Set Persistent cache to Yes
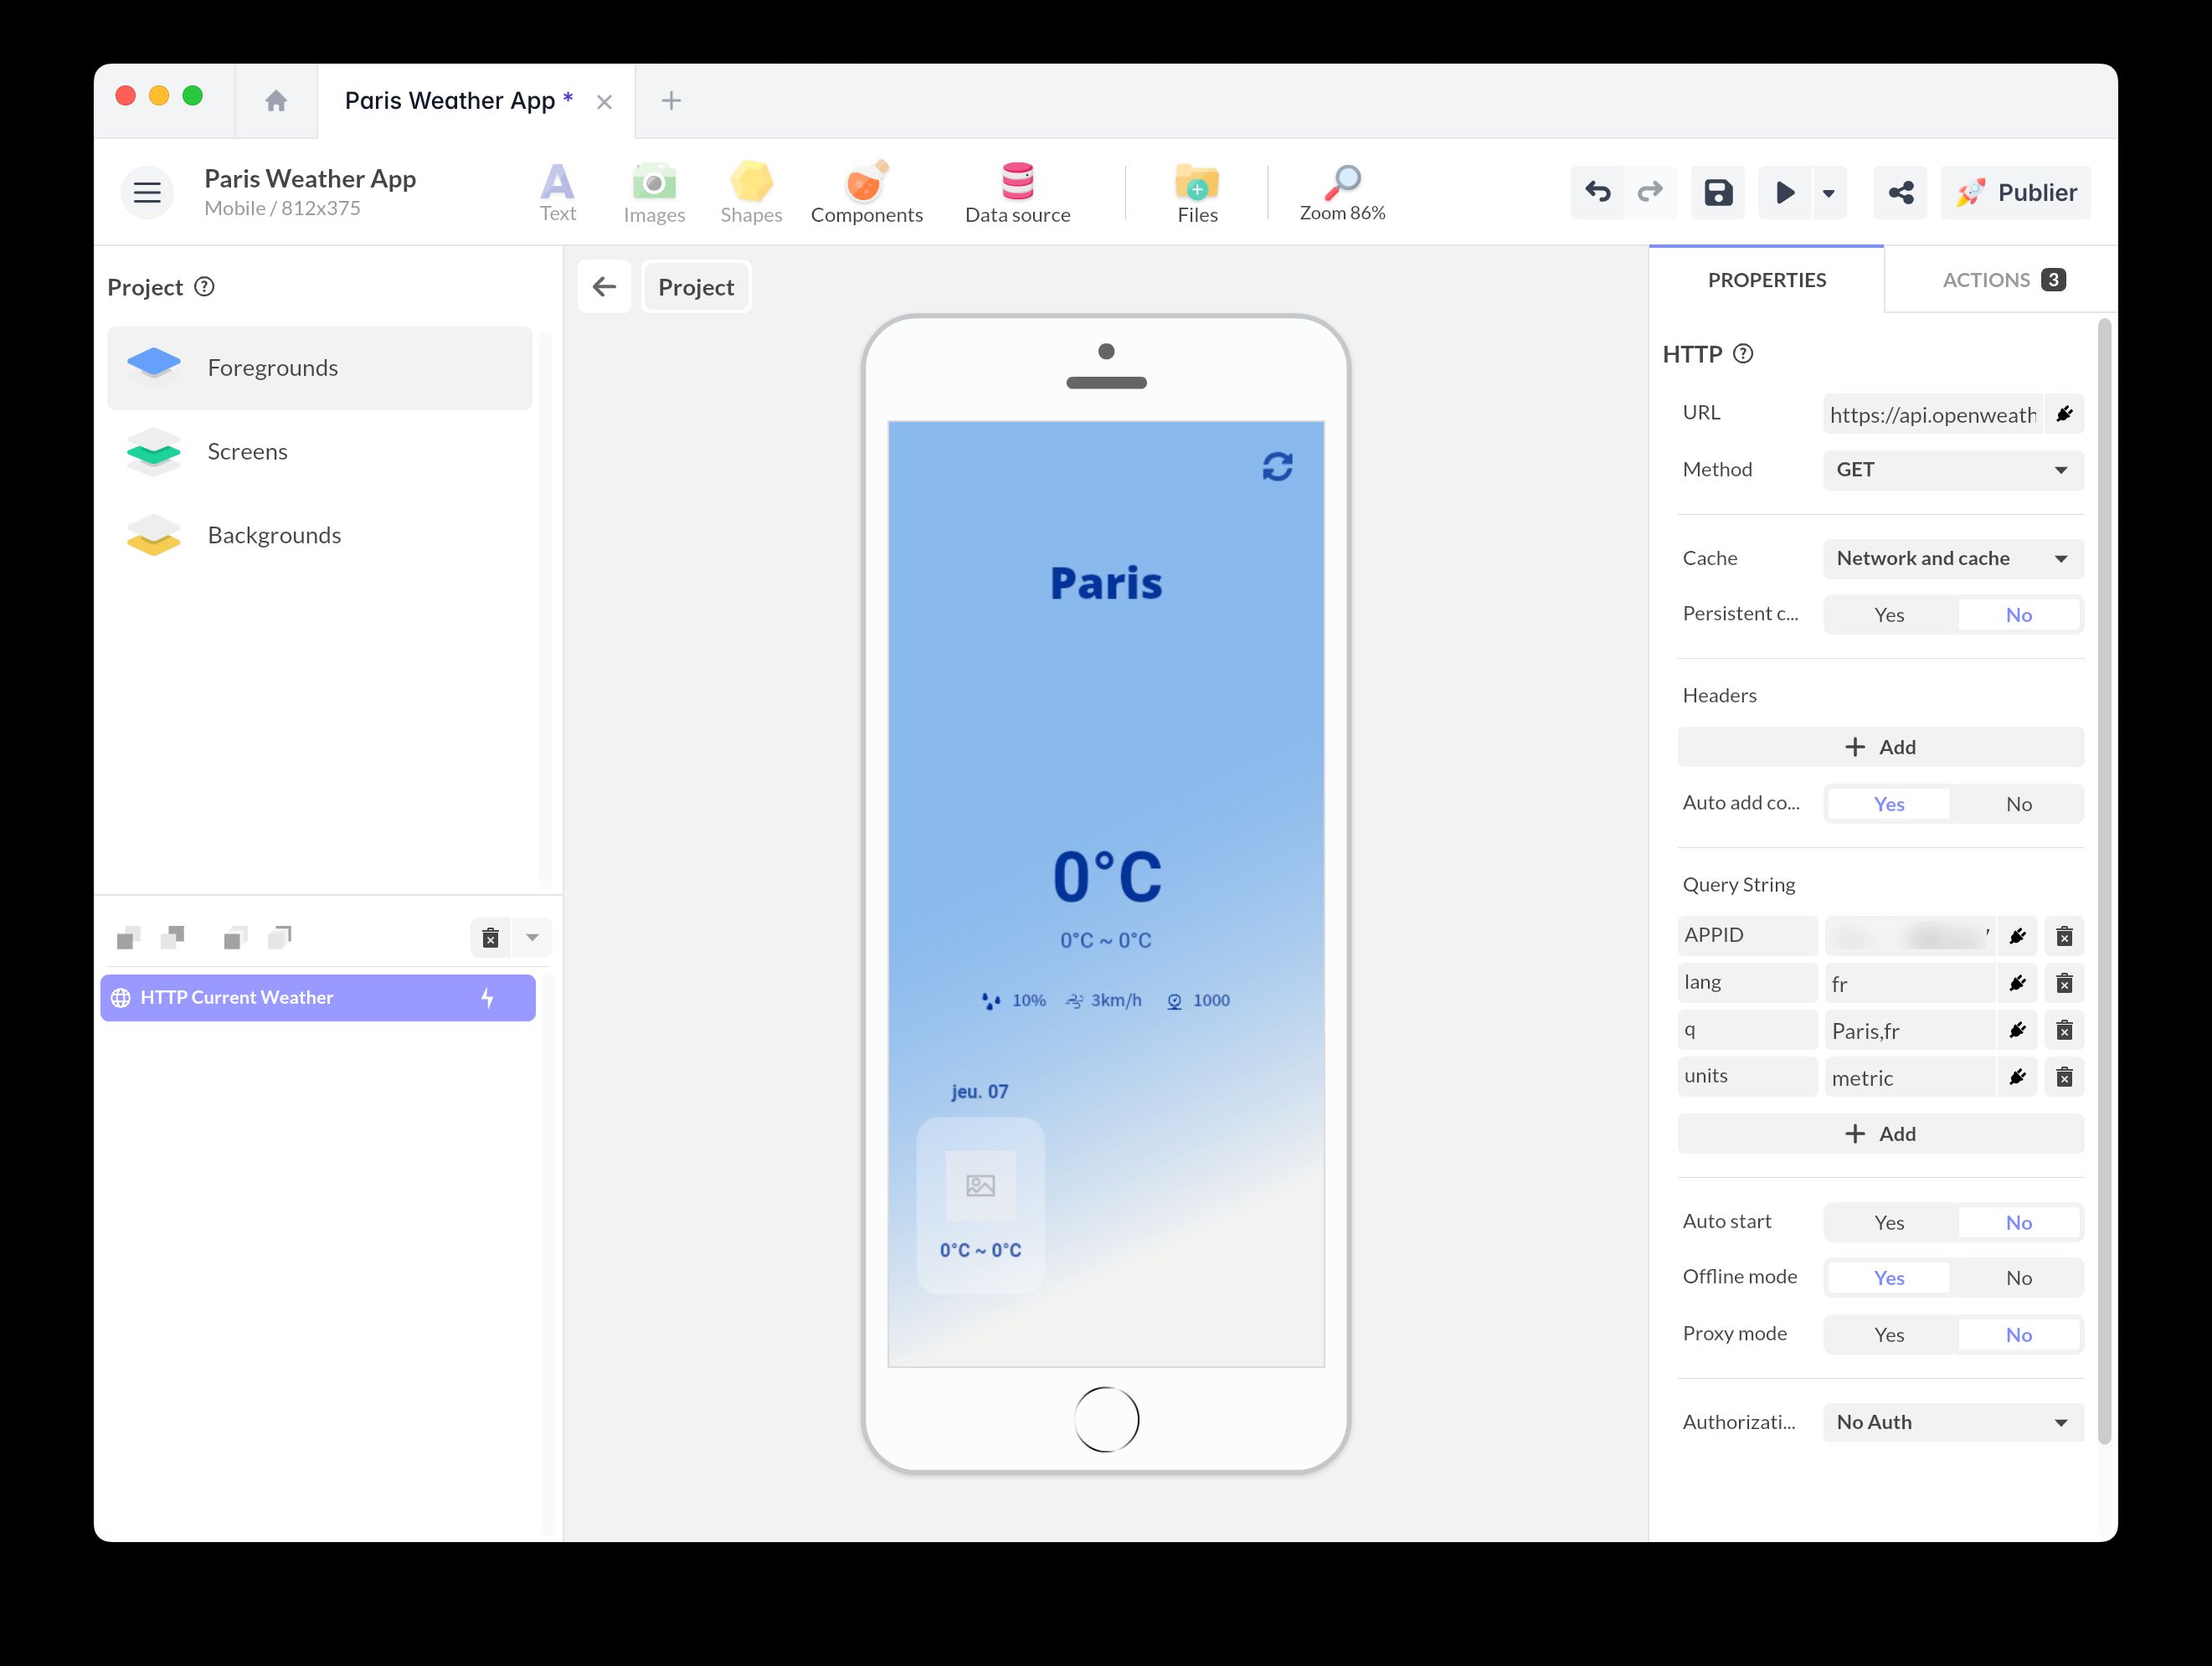 [1888, 614]
